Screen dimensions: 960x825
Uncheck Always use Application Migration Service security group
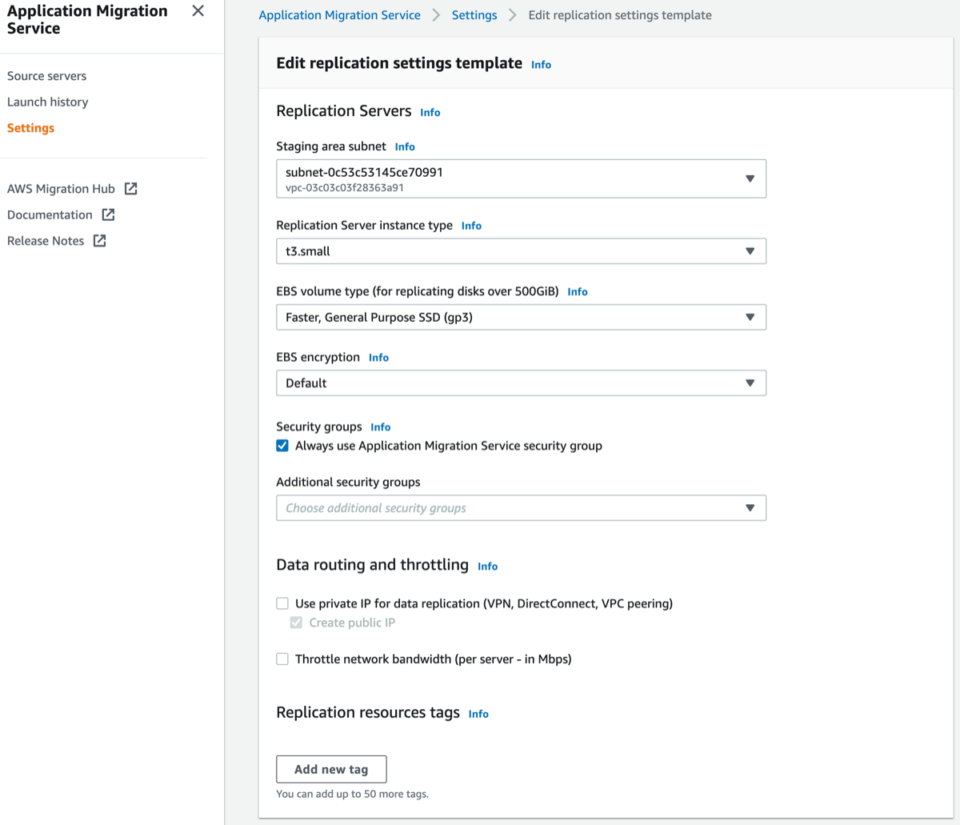point(282,446)
